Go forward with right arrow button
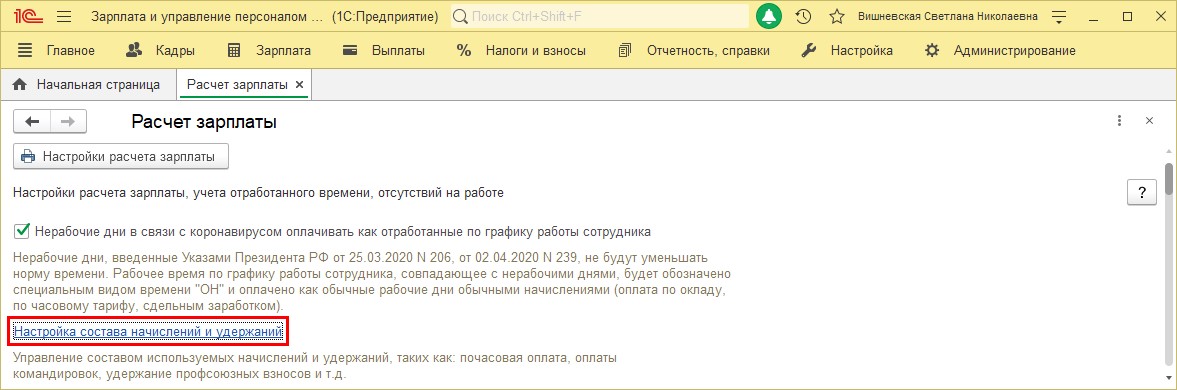This screenshot has height=390, width=1177. tap(68, 122)
